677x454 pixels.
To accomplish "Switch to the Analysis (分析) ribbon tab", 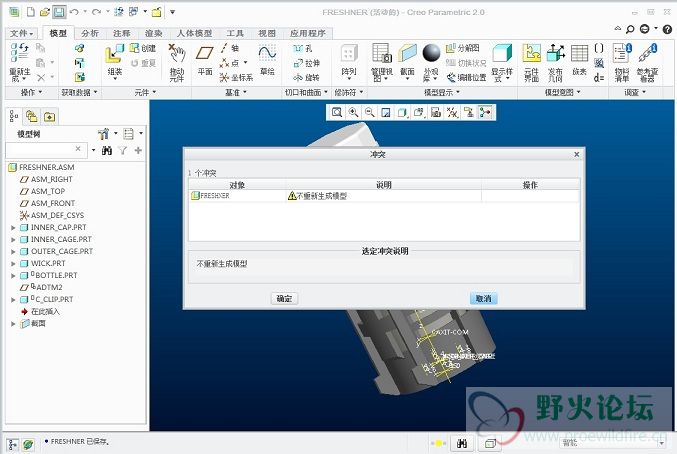I will (x=90, y=33).
